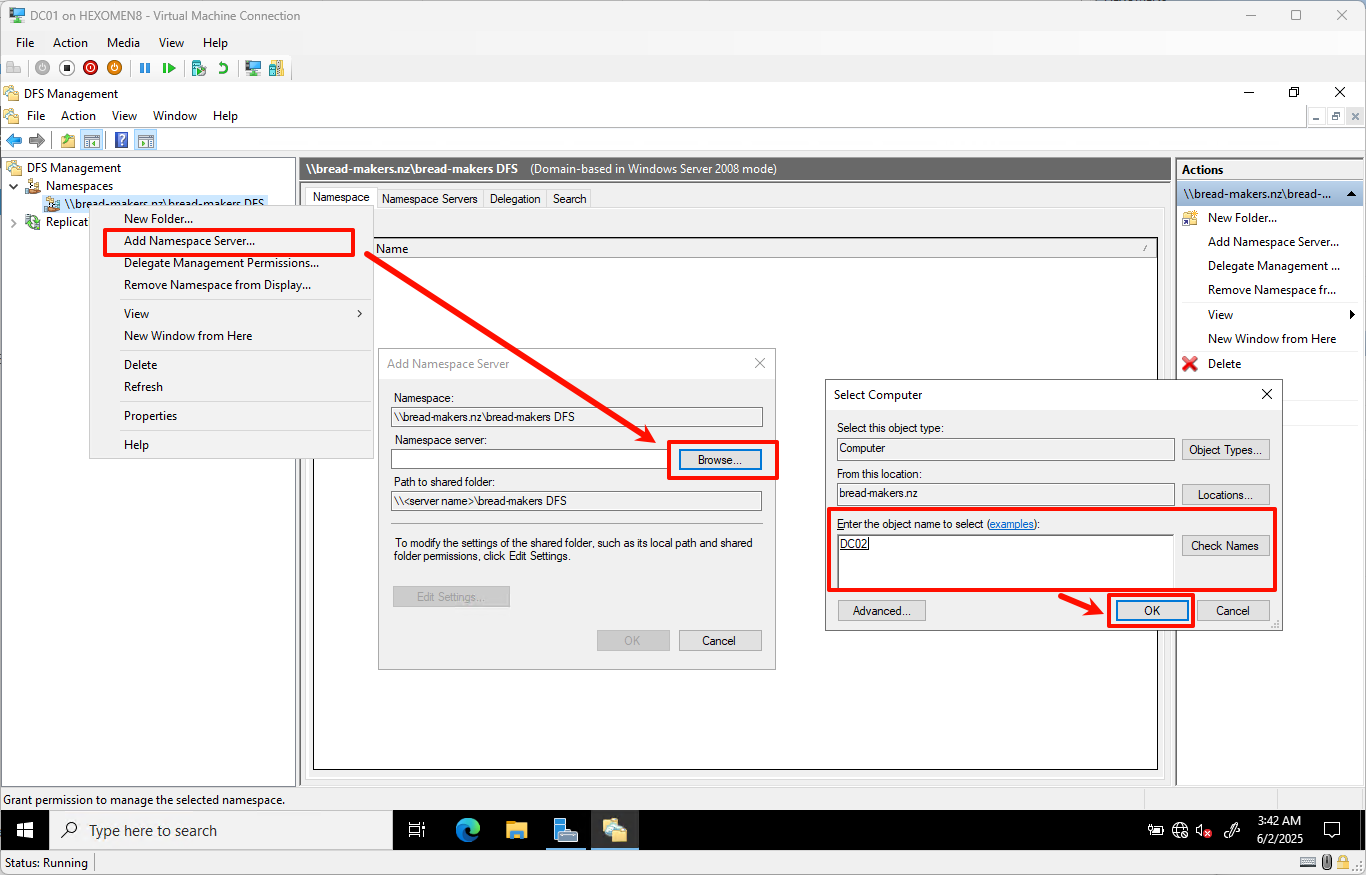Expand the Replication node in the tree
The width and height of the screenshot is (1366, 875).
14,221
